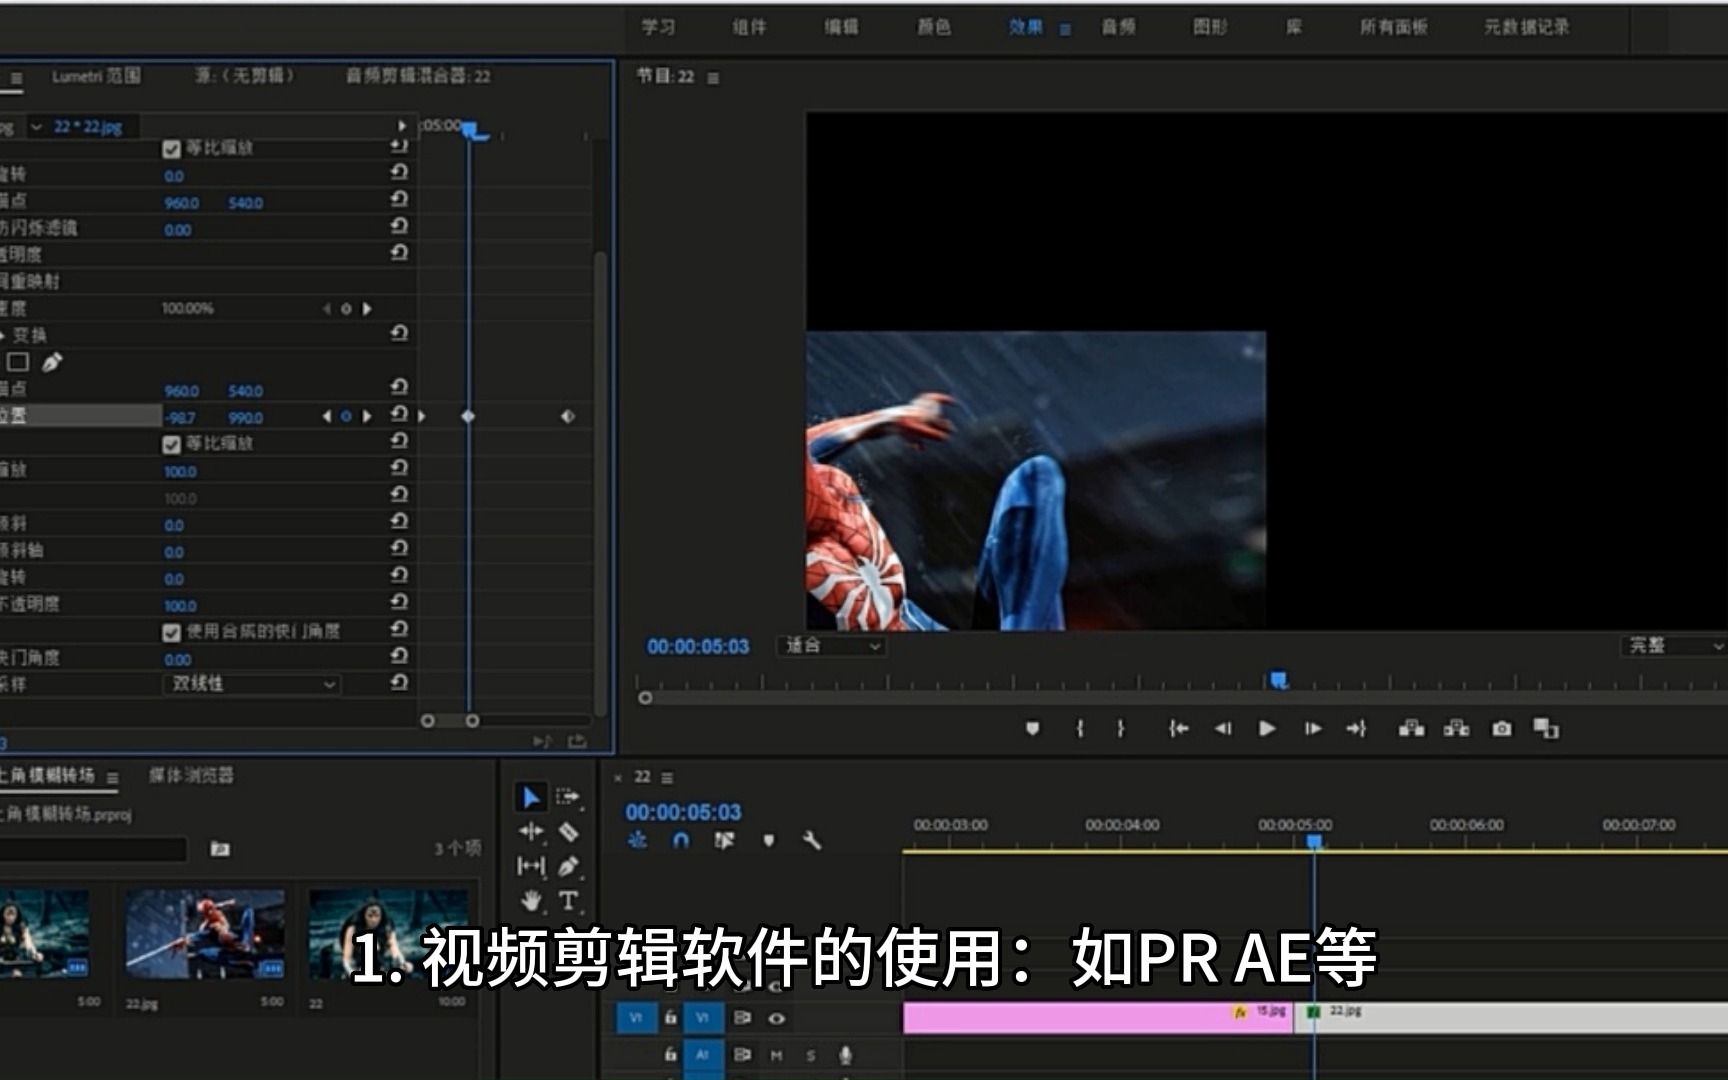1728x1080 pixels.
Task: Expand the 变换 Transform effect group
Action: coord(3,335)
